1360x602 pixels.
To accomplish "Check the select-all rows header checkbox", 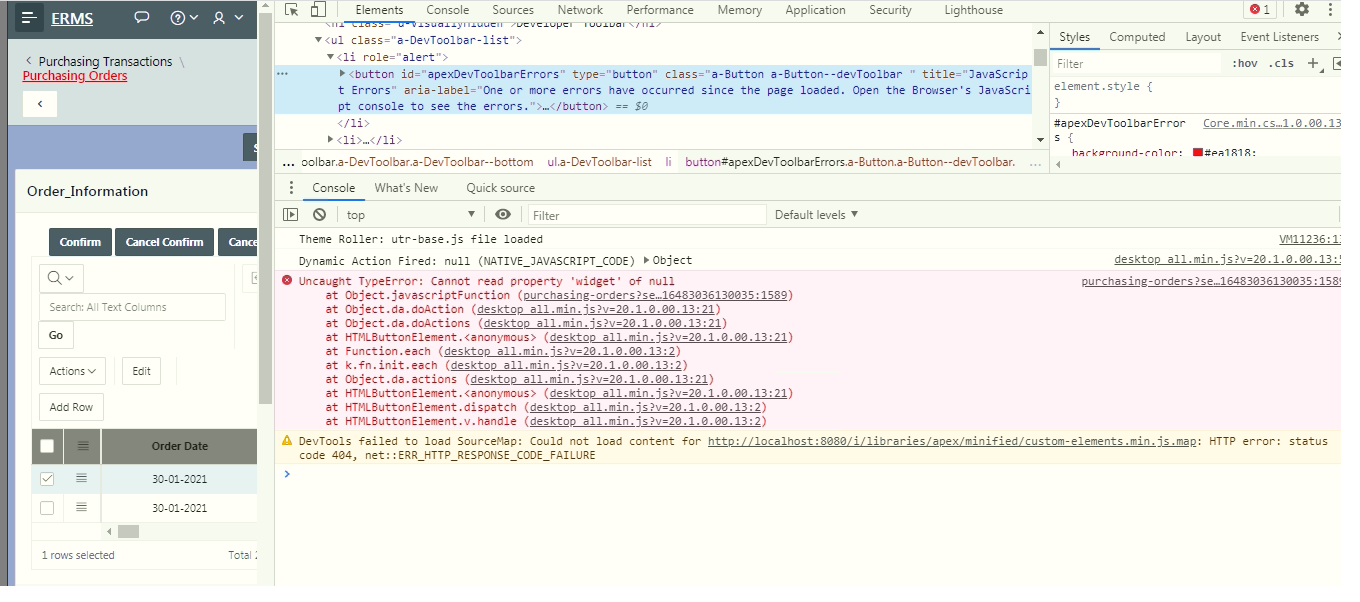I will click(x=47, y=446).
